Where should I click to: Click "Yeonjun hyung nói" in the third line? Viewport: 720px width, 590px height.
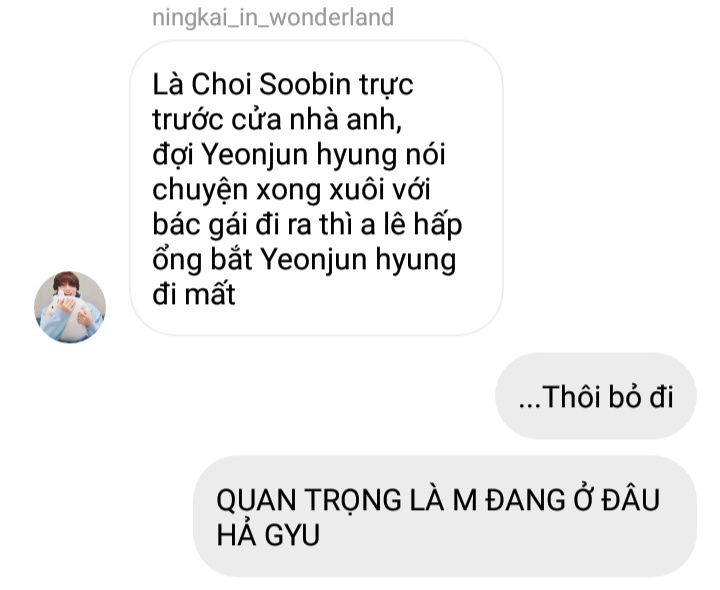324,155
